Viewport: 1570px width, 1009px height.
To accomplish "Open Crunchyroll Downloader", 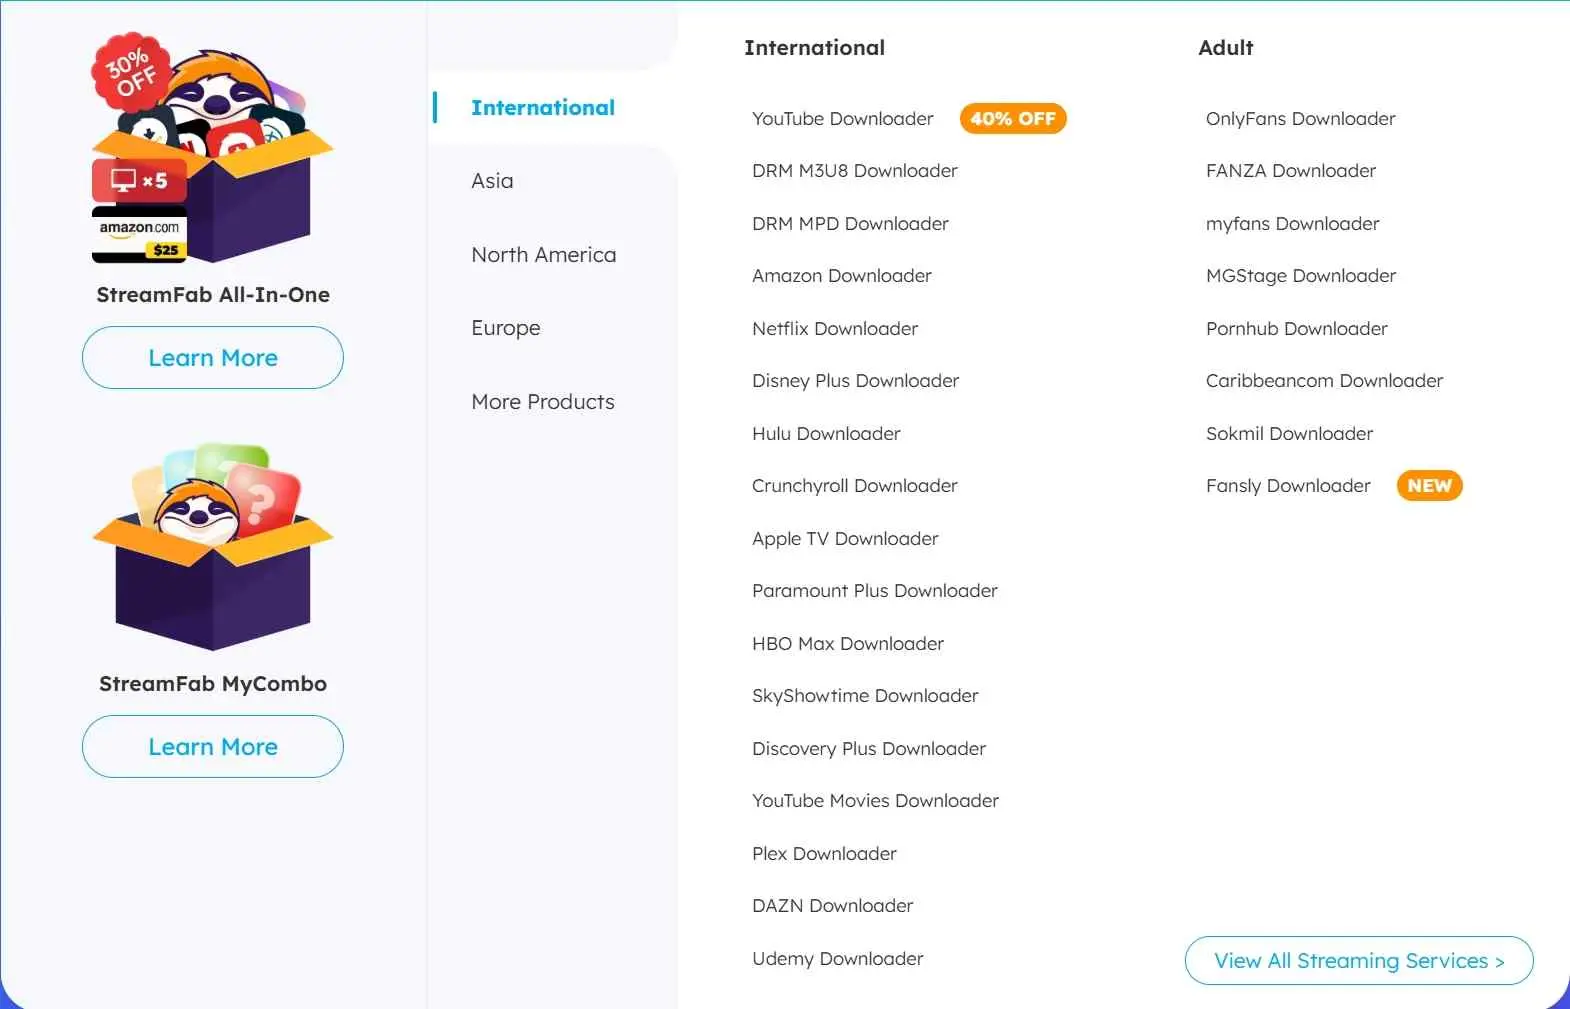I will click(x=855, y=486).
